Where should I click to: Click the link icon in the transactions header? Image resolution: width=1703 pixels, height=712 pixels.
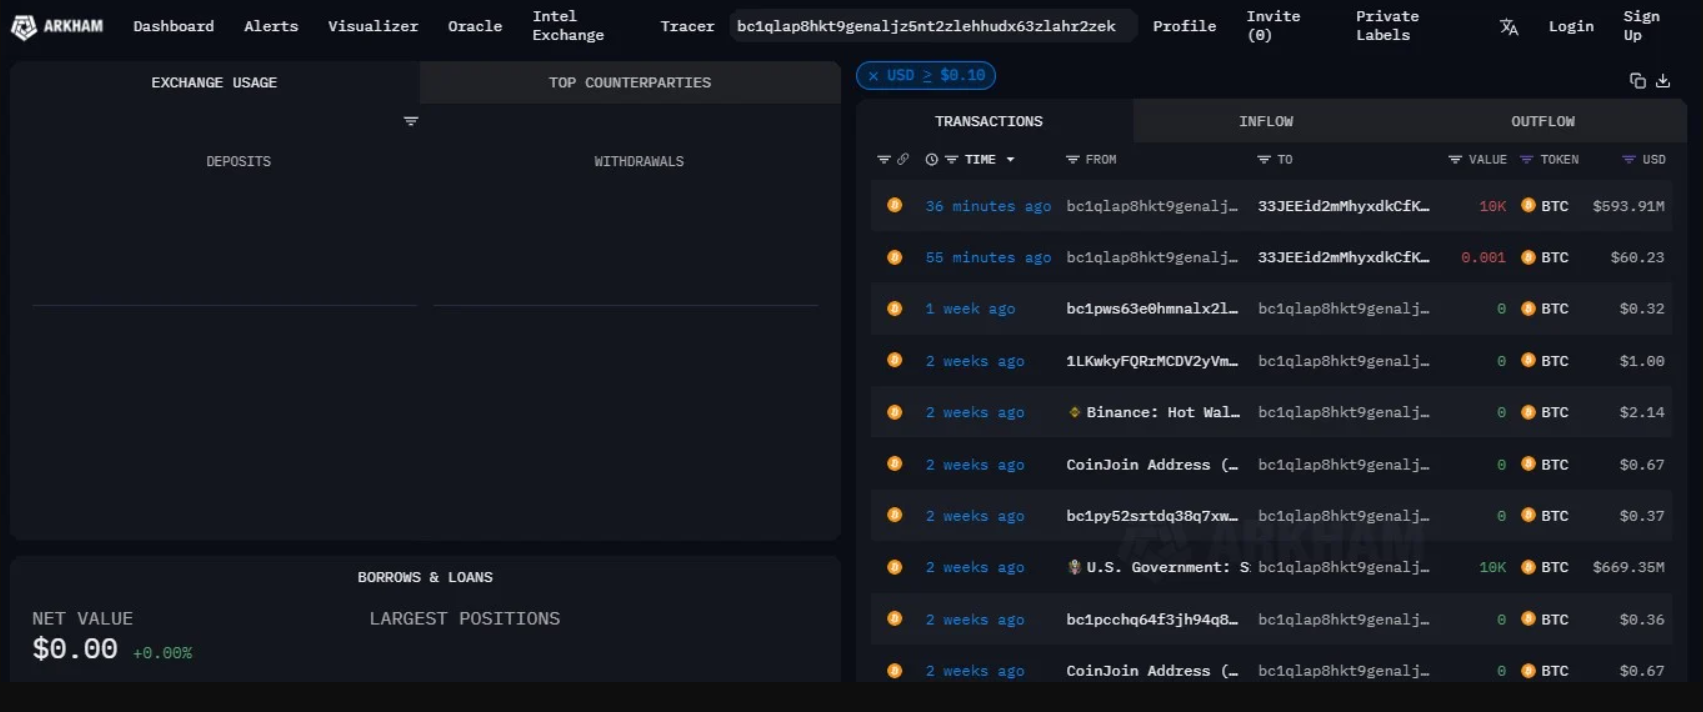pos(903,159)
